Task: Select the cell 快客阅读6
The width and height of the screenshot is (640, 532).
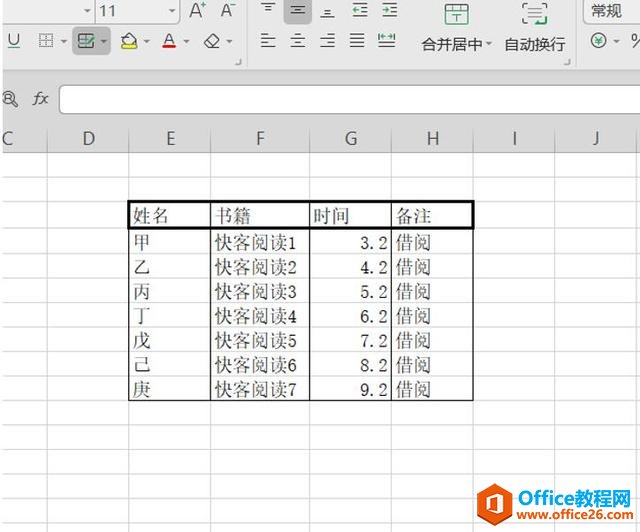Action: 260,365
